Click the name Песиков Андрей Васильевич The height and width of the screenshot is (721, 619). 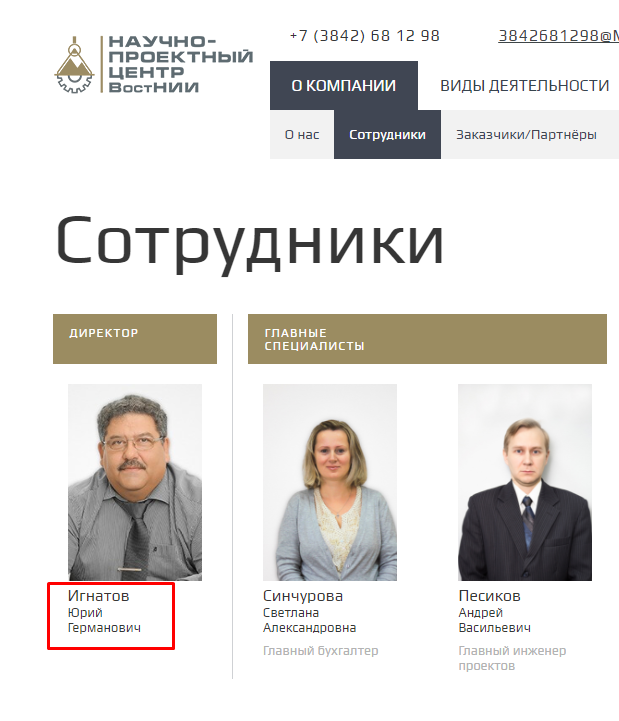pyautogui.click(x=494, y=611)
